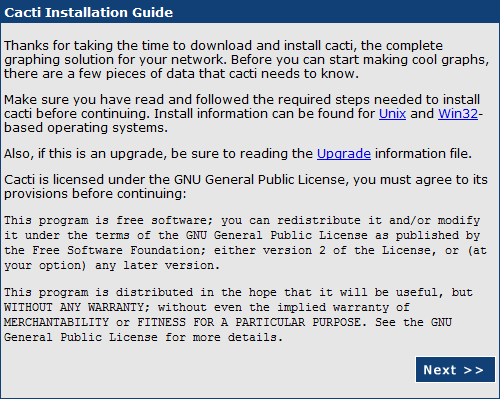Click the "Make sure you have read" line
500x399 pixels.
[x=242, y=100]
